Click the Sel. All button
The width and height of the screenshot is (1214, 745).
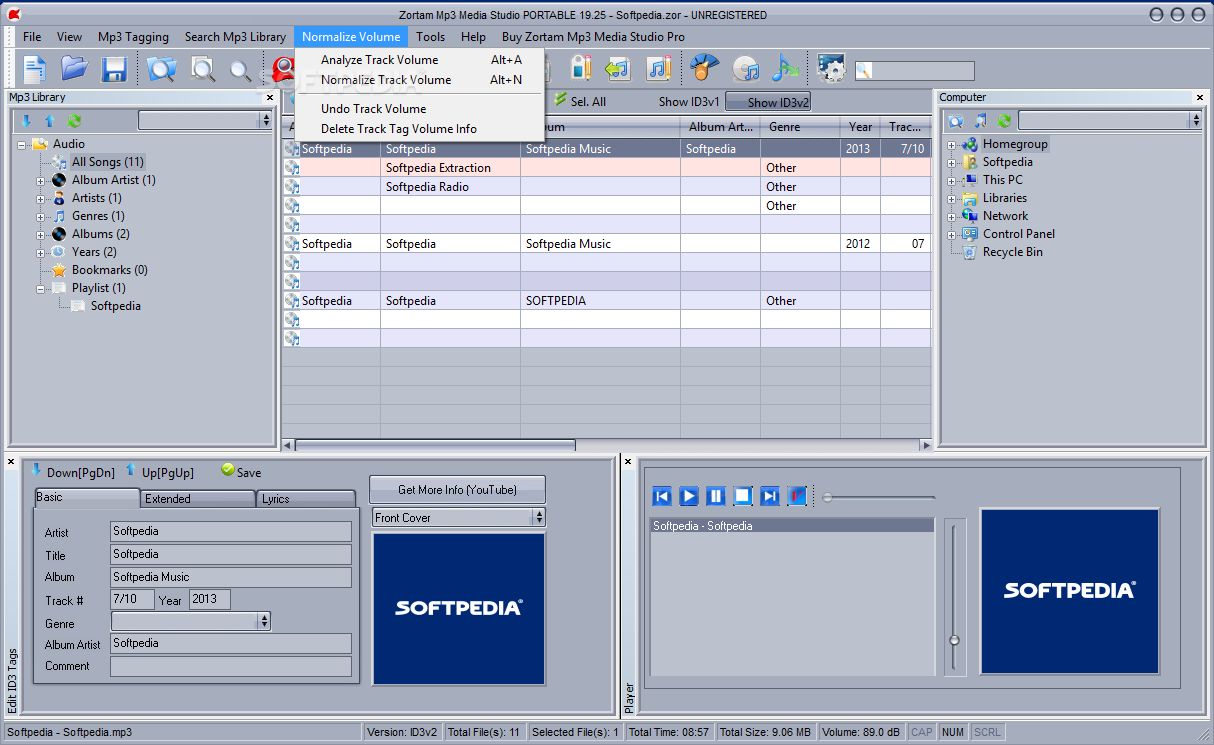point(580,101)
